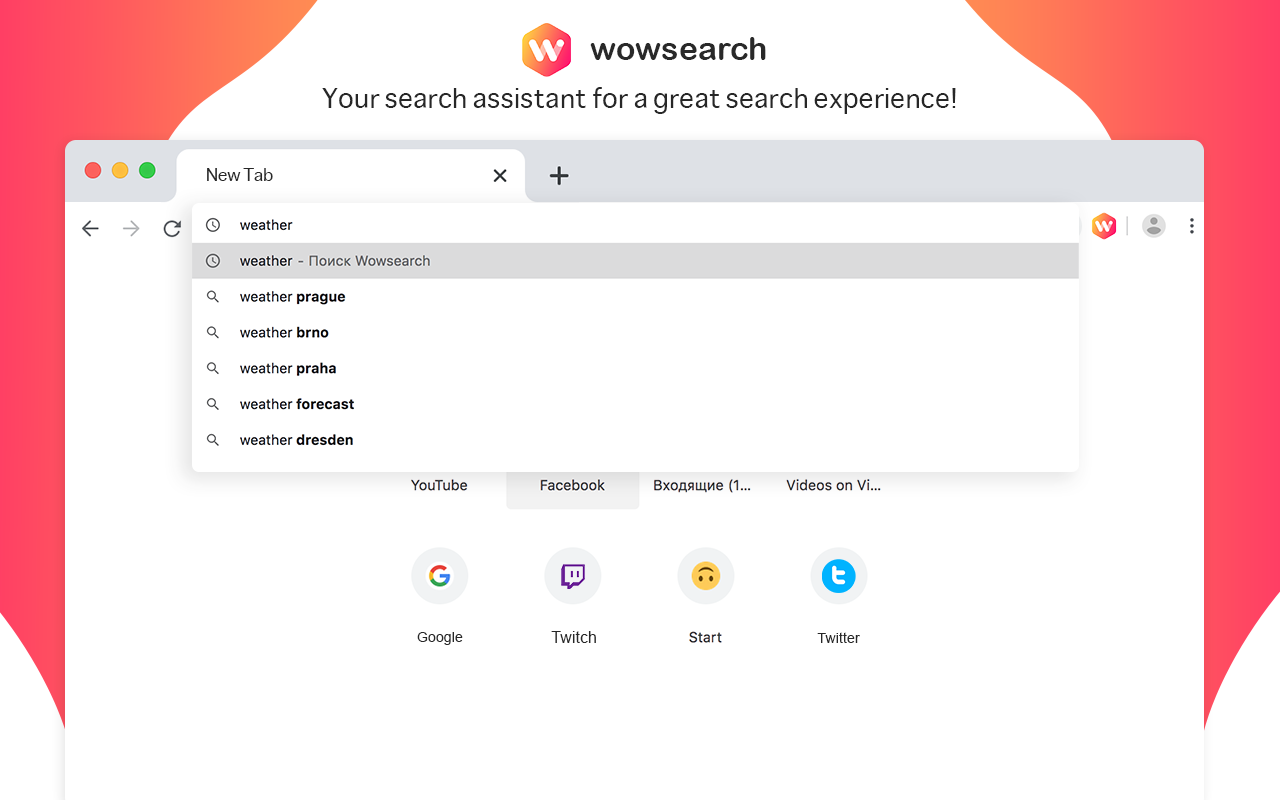Open the Twitter shortcut
The width and height of the screenshot is (1280, 800).
pos(838,576)
